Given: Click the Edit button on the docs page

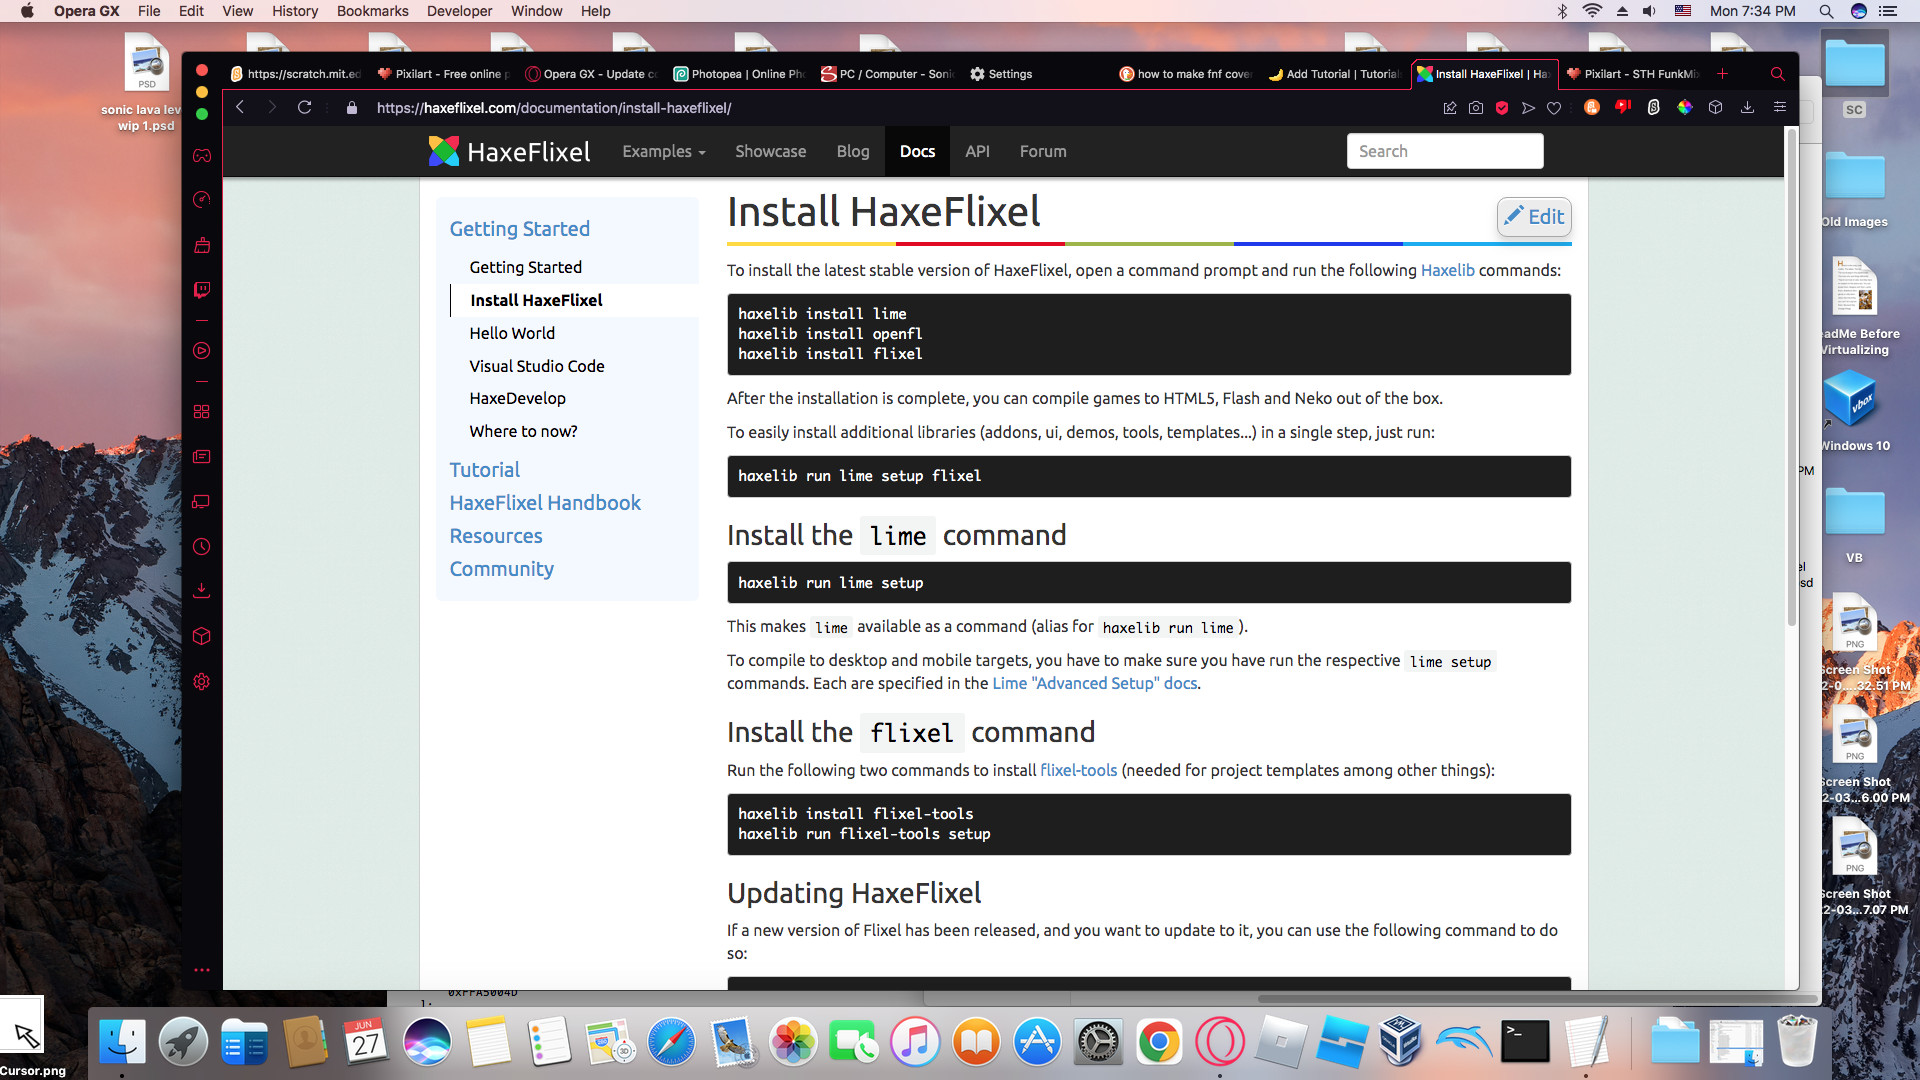Looking at the screenshot, I should pyautogui.click(x=1533, y=217).
